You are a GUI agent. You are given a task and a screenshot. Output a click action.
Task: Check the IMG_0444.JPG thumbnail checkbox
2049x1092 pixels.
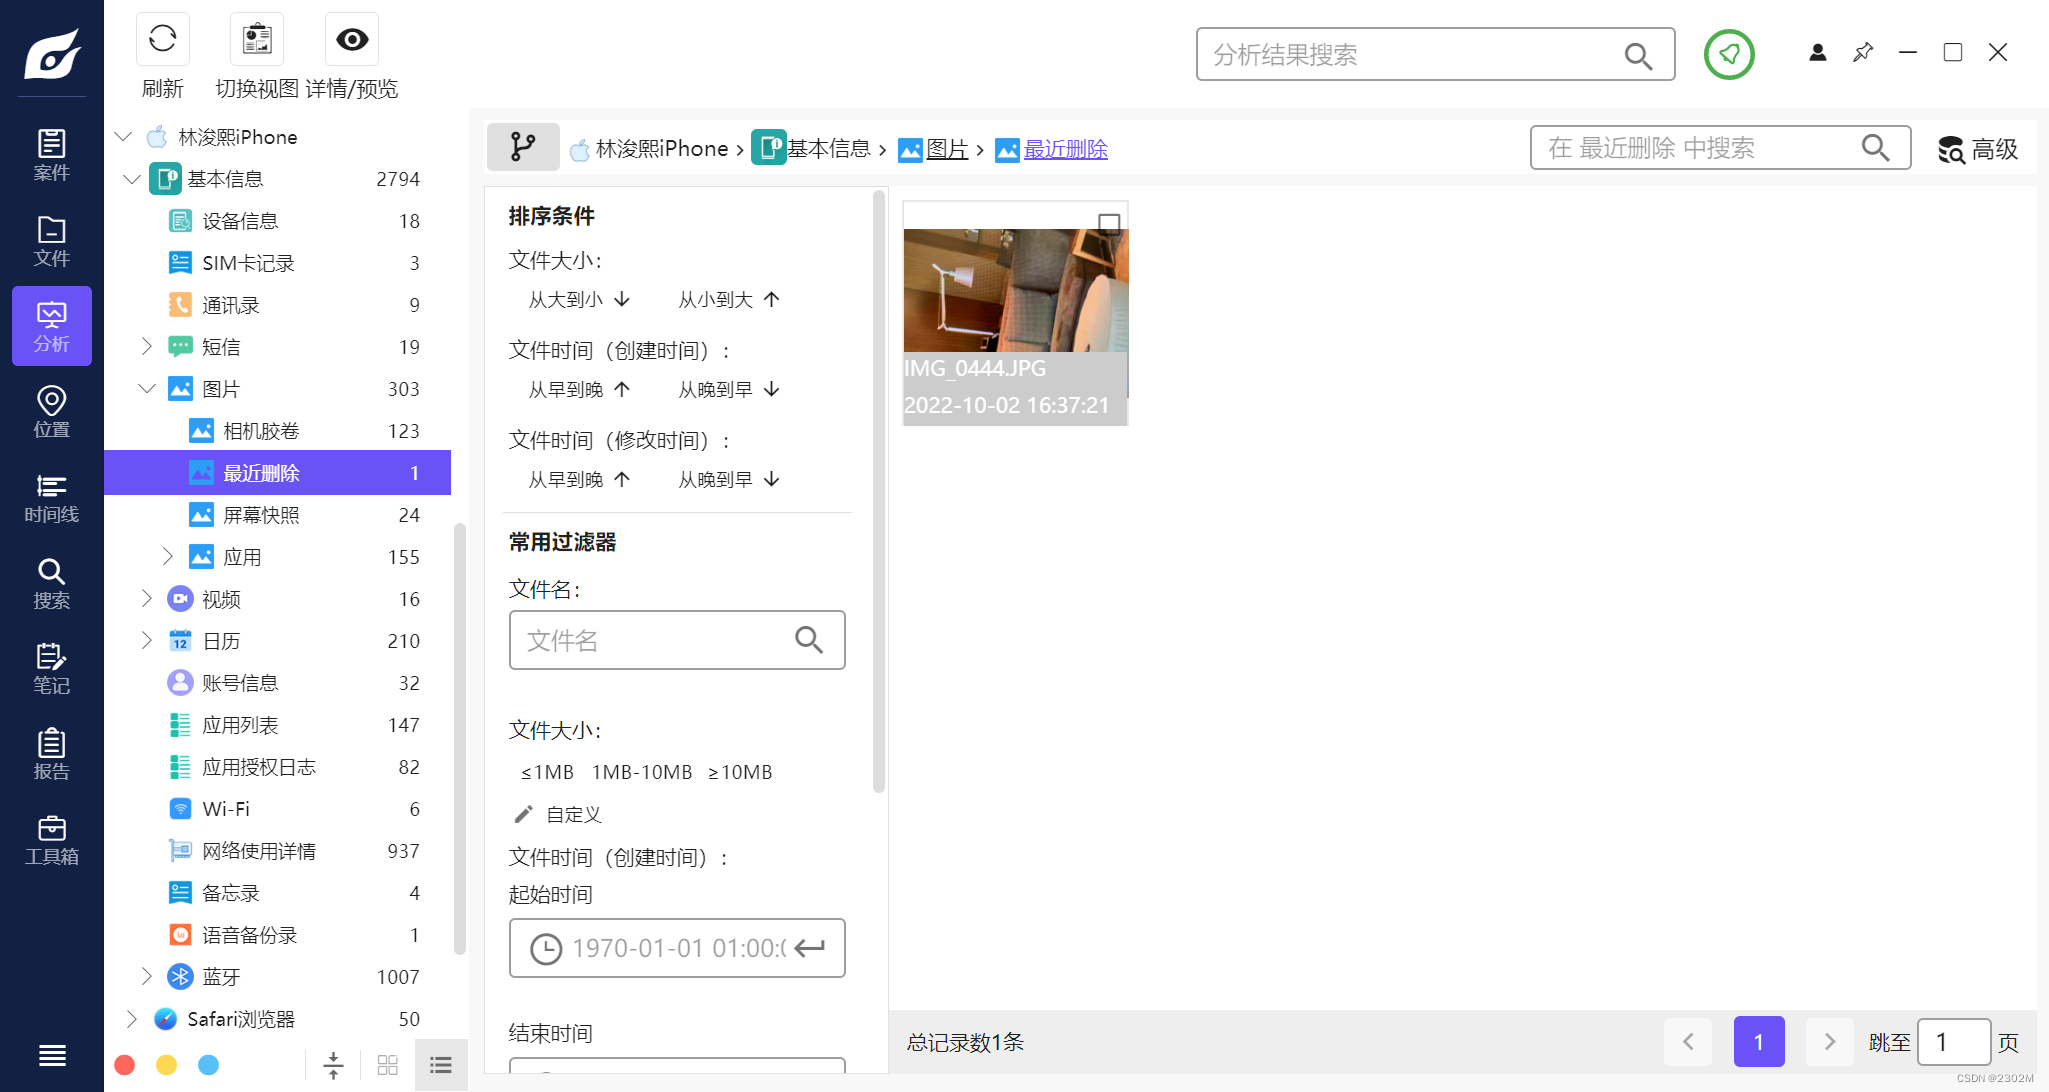pos(1108,223)
